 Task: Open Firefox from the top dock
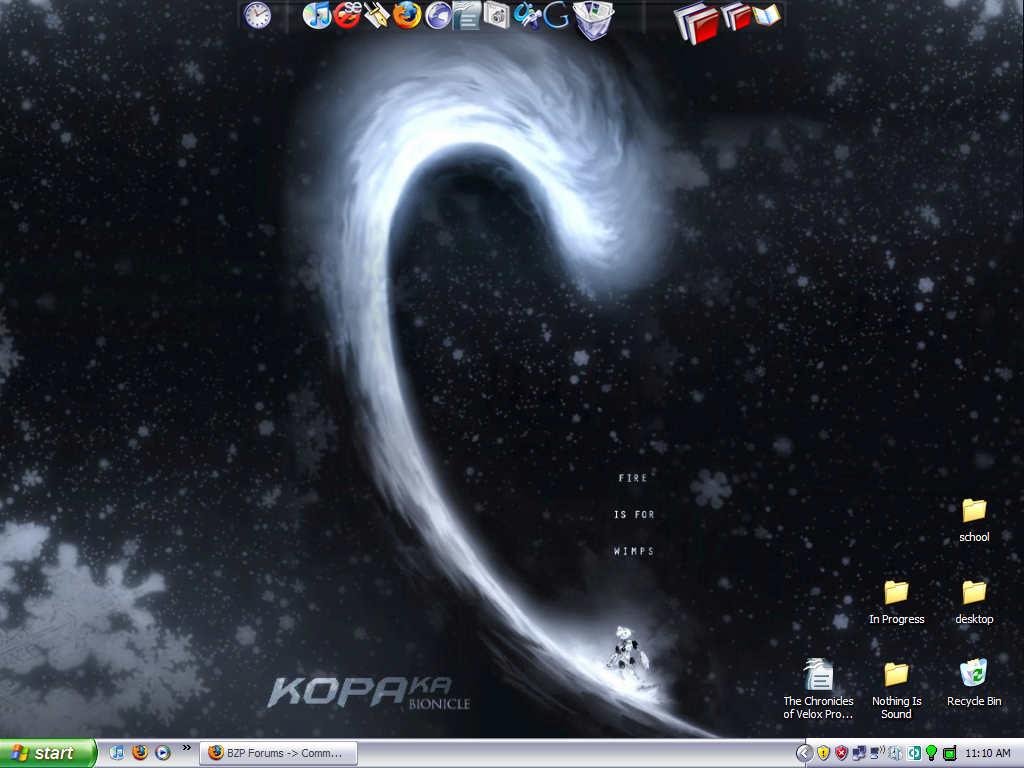coord(407,15)
